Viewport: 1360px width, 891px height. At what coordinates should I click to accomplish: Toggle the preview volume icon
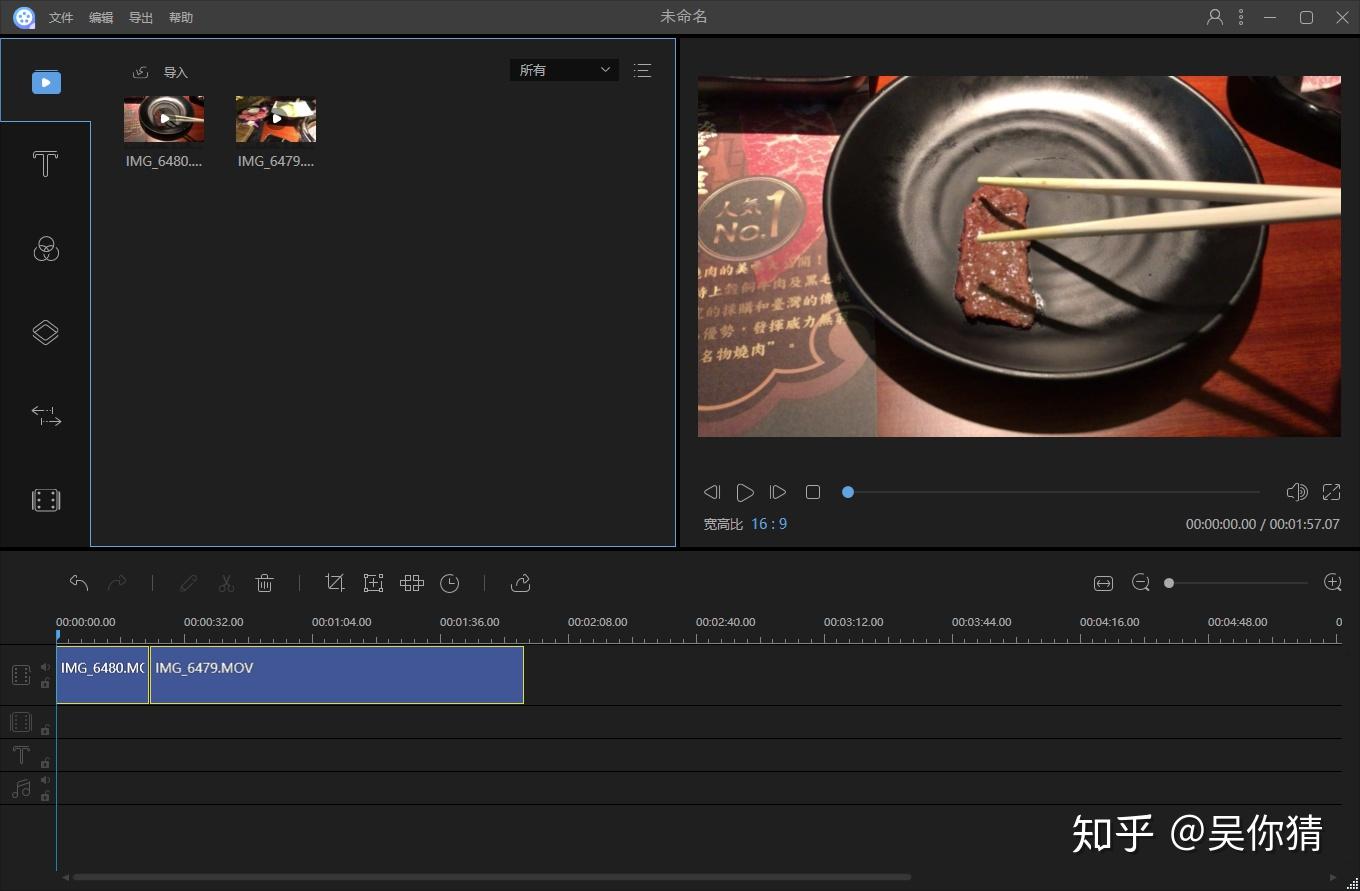pos(1297,492)
